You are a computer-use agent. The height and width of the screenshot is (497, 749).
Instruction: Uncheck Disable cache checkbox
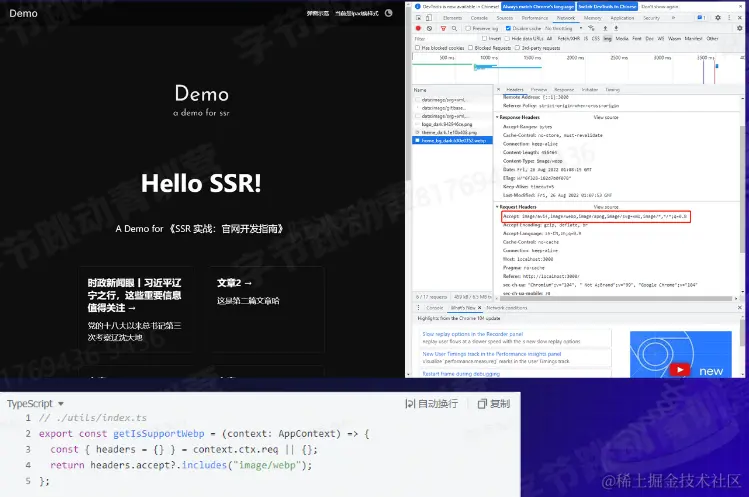click(508, 28)
